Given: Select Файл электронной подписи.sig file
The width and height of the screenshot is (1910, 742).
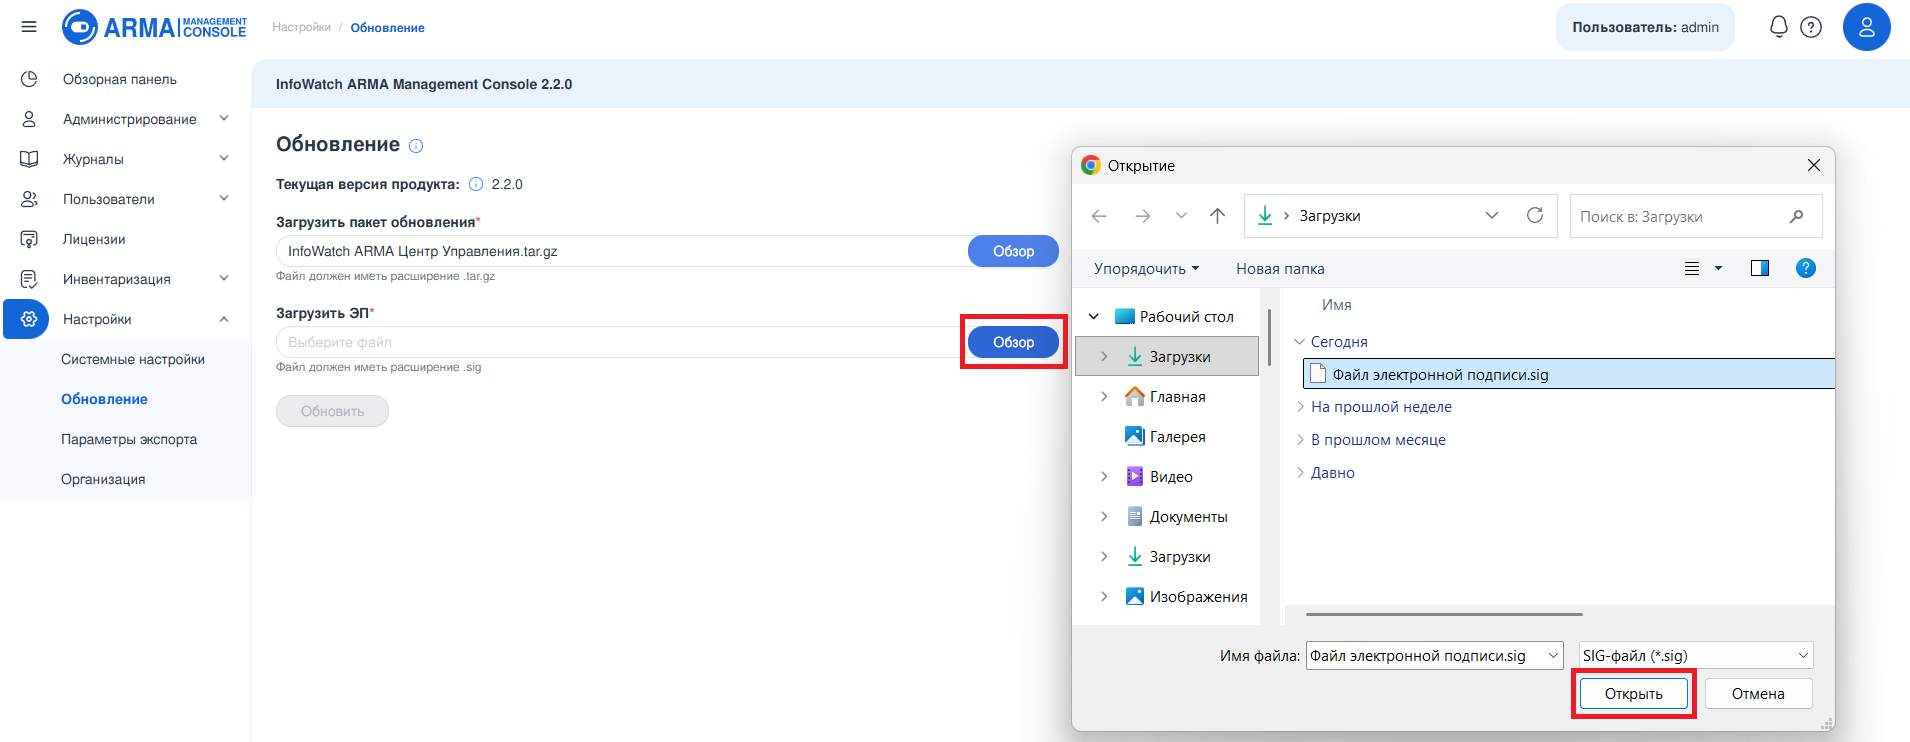Looking at the screenshot, I should point(1570,374).
